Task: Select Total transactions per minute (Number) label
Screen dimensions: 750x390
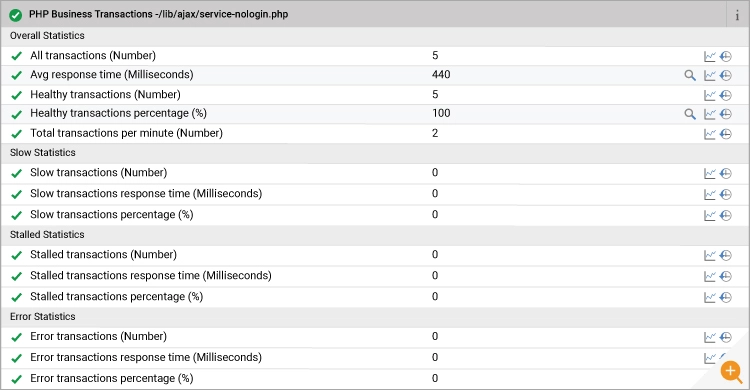Action: pos(126,134)
